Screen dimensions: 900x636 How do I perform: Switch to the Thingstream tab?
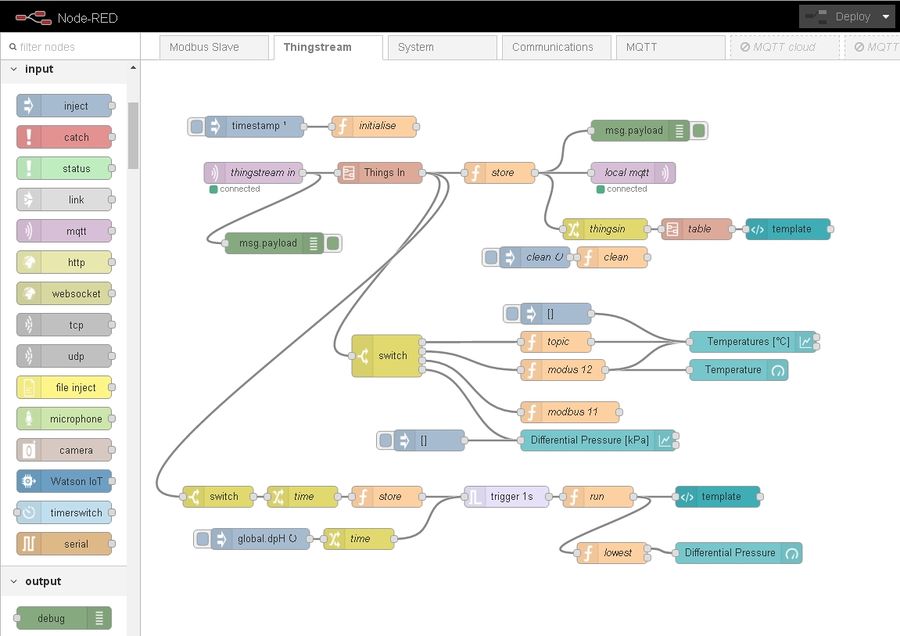328,47
